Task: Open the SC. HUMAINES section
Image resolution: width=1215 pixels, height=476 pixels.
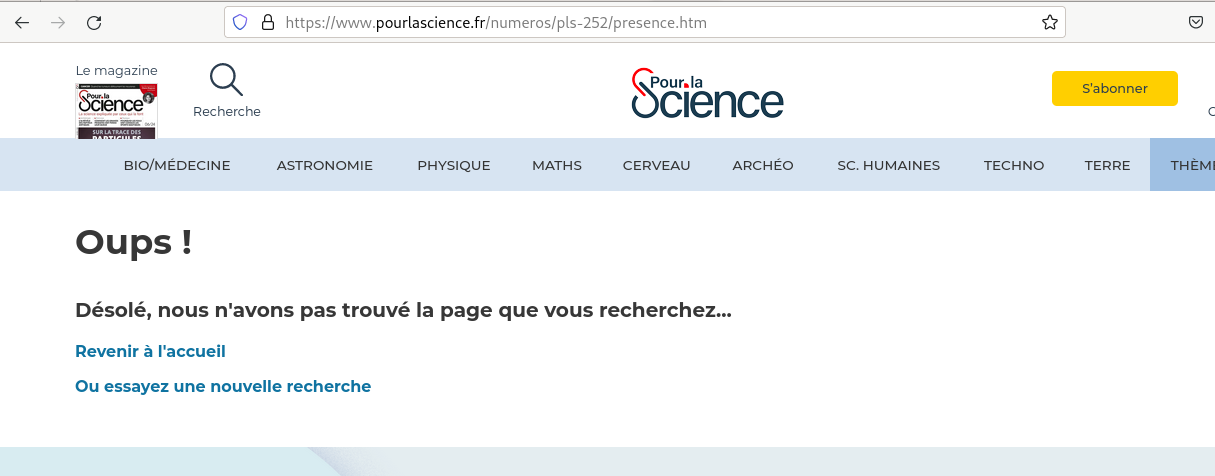Action: [x=889, y=165]
